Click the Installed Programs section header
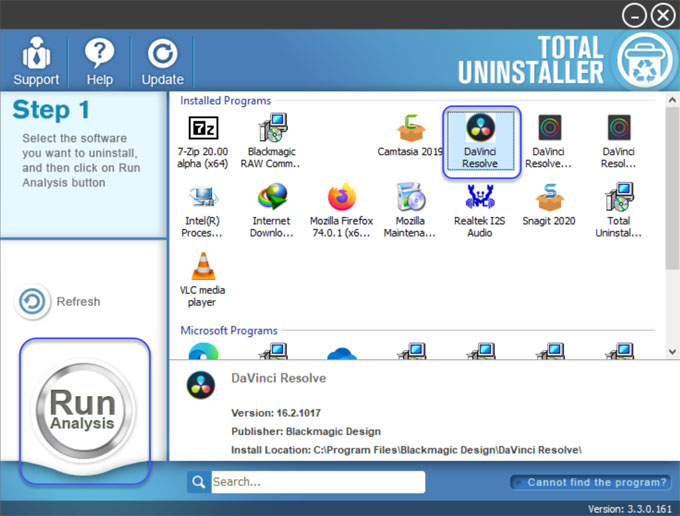 pos(226,101)
